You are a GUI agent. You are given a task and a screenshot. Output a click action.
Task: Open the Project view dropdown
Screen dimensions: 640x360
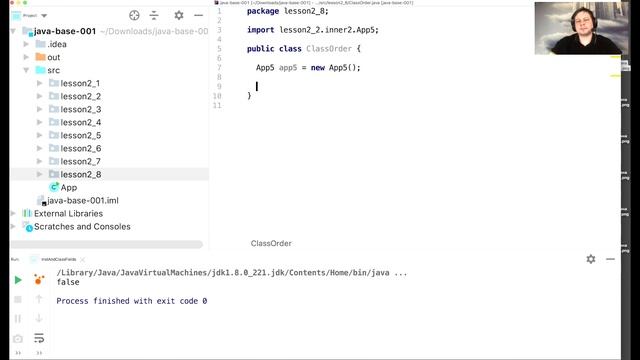tap(44, 16)
